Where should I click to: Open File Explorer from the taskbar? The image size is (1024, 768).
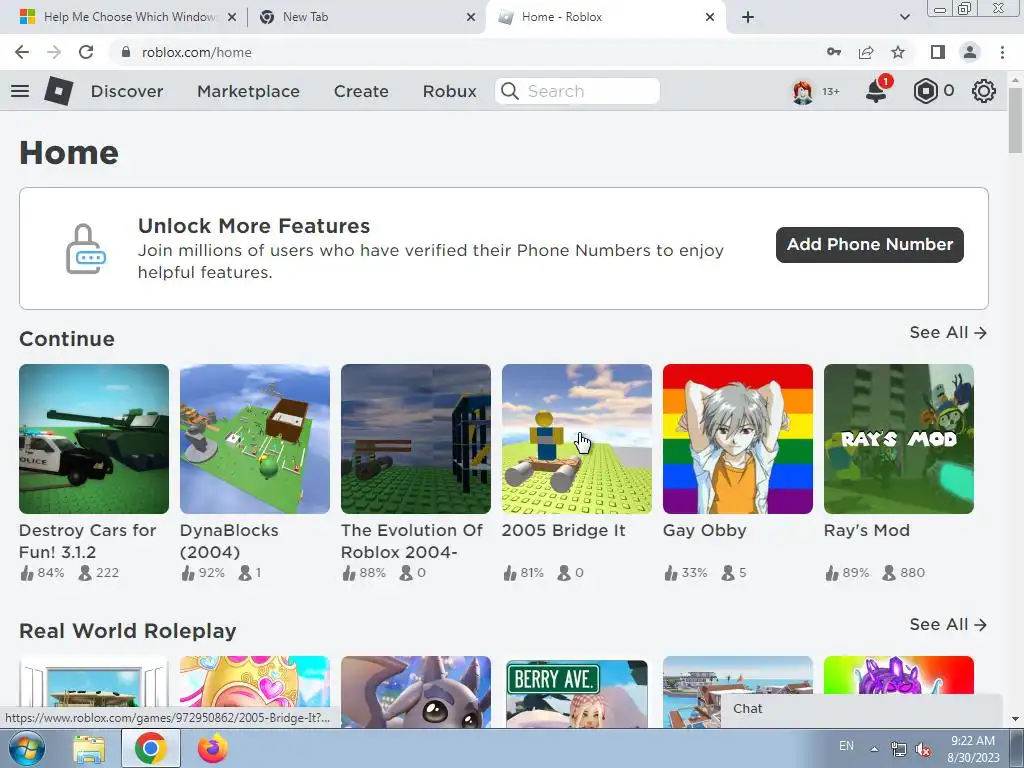pos(89,748)
